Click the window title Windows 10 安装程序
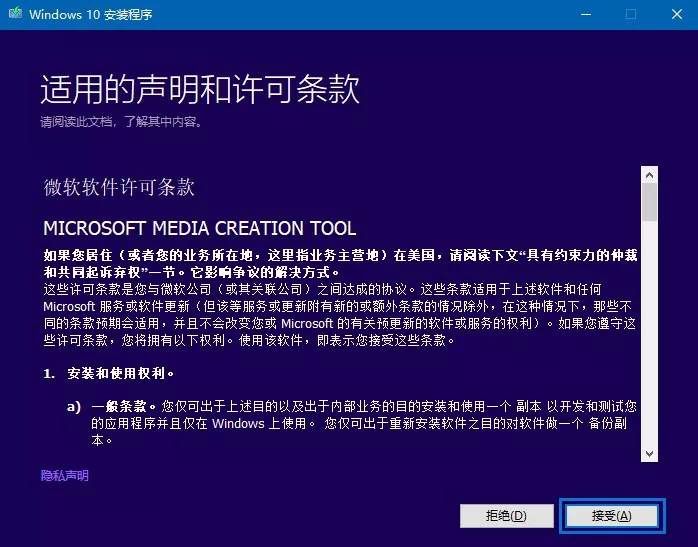The image size is (698, 547). [91, 14]
